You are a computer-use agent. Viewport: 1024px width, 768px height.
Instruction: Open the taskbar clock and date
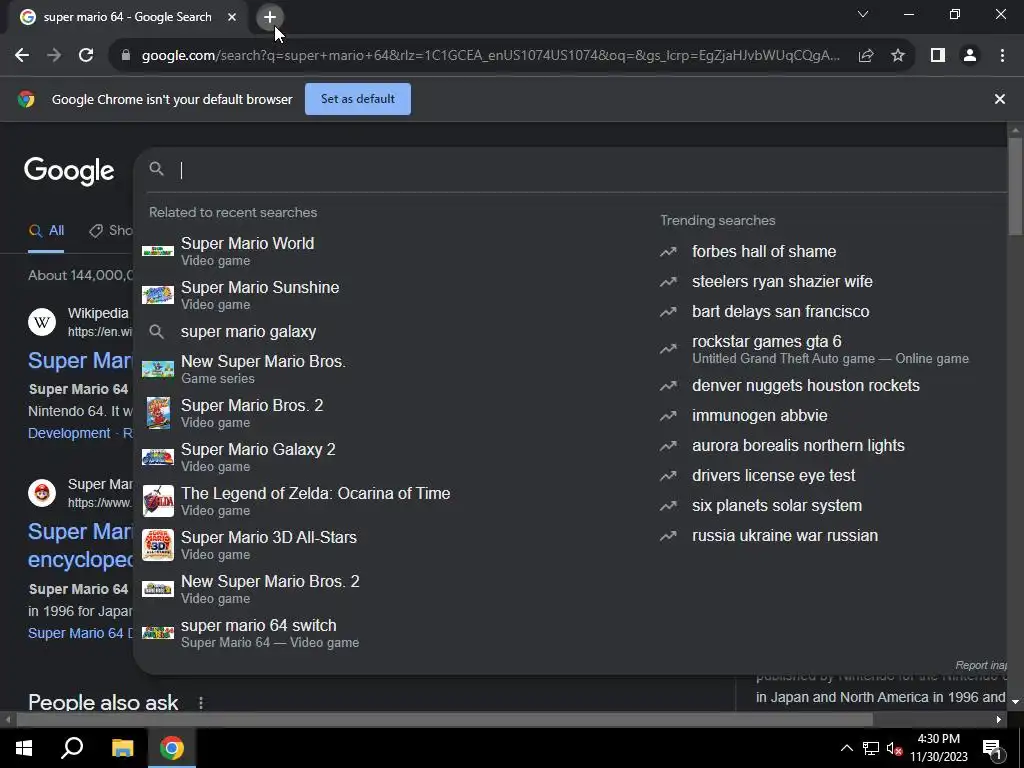pyautogui.click(x=939, y=748)
